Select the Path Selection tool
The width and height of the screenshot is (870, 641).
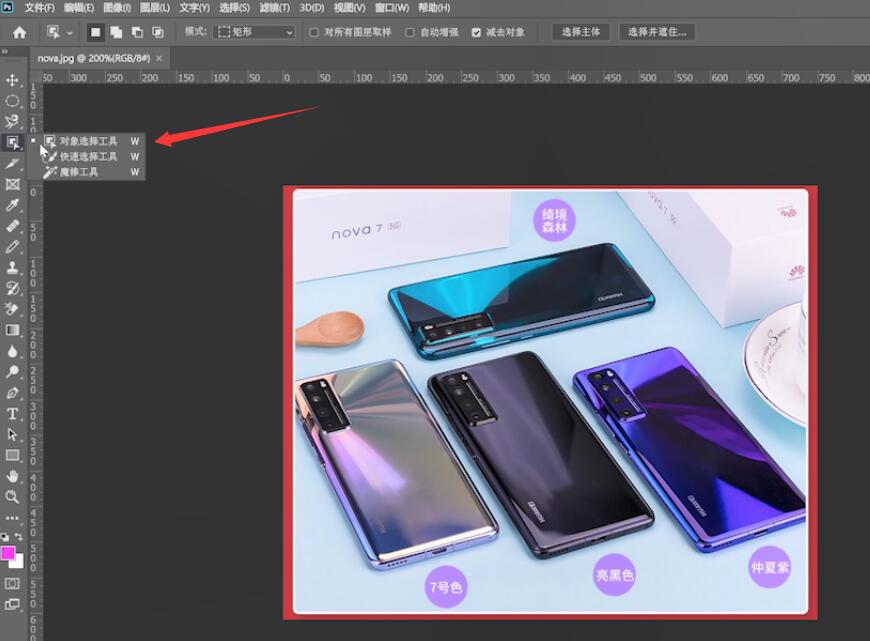(x=12, y=435)
